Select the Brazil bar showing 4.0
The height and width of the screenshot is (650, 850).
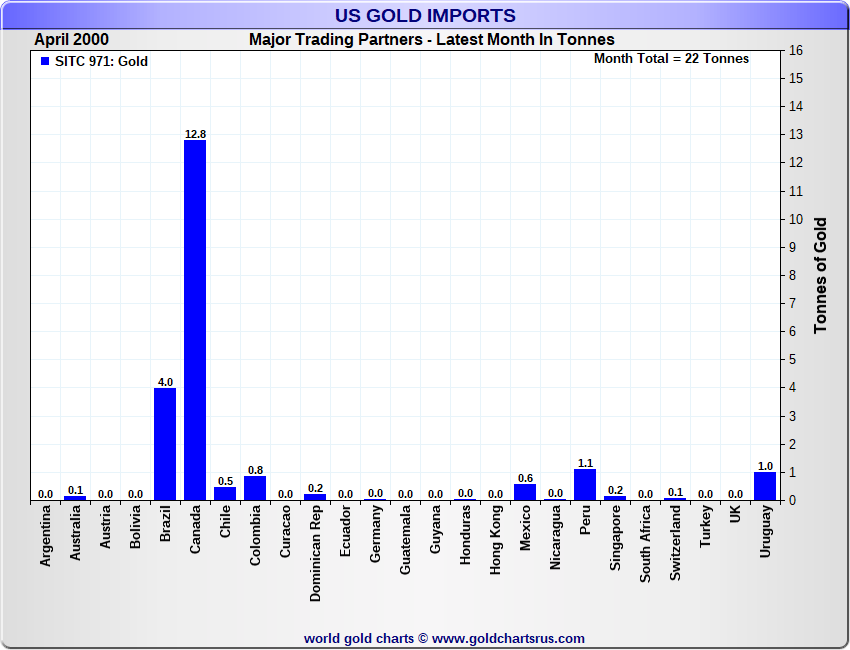pos(165,444)
